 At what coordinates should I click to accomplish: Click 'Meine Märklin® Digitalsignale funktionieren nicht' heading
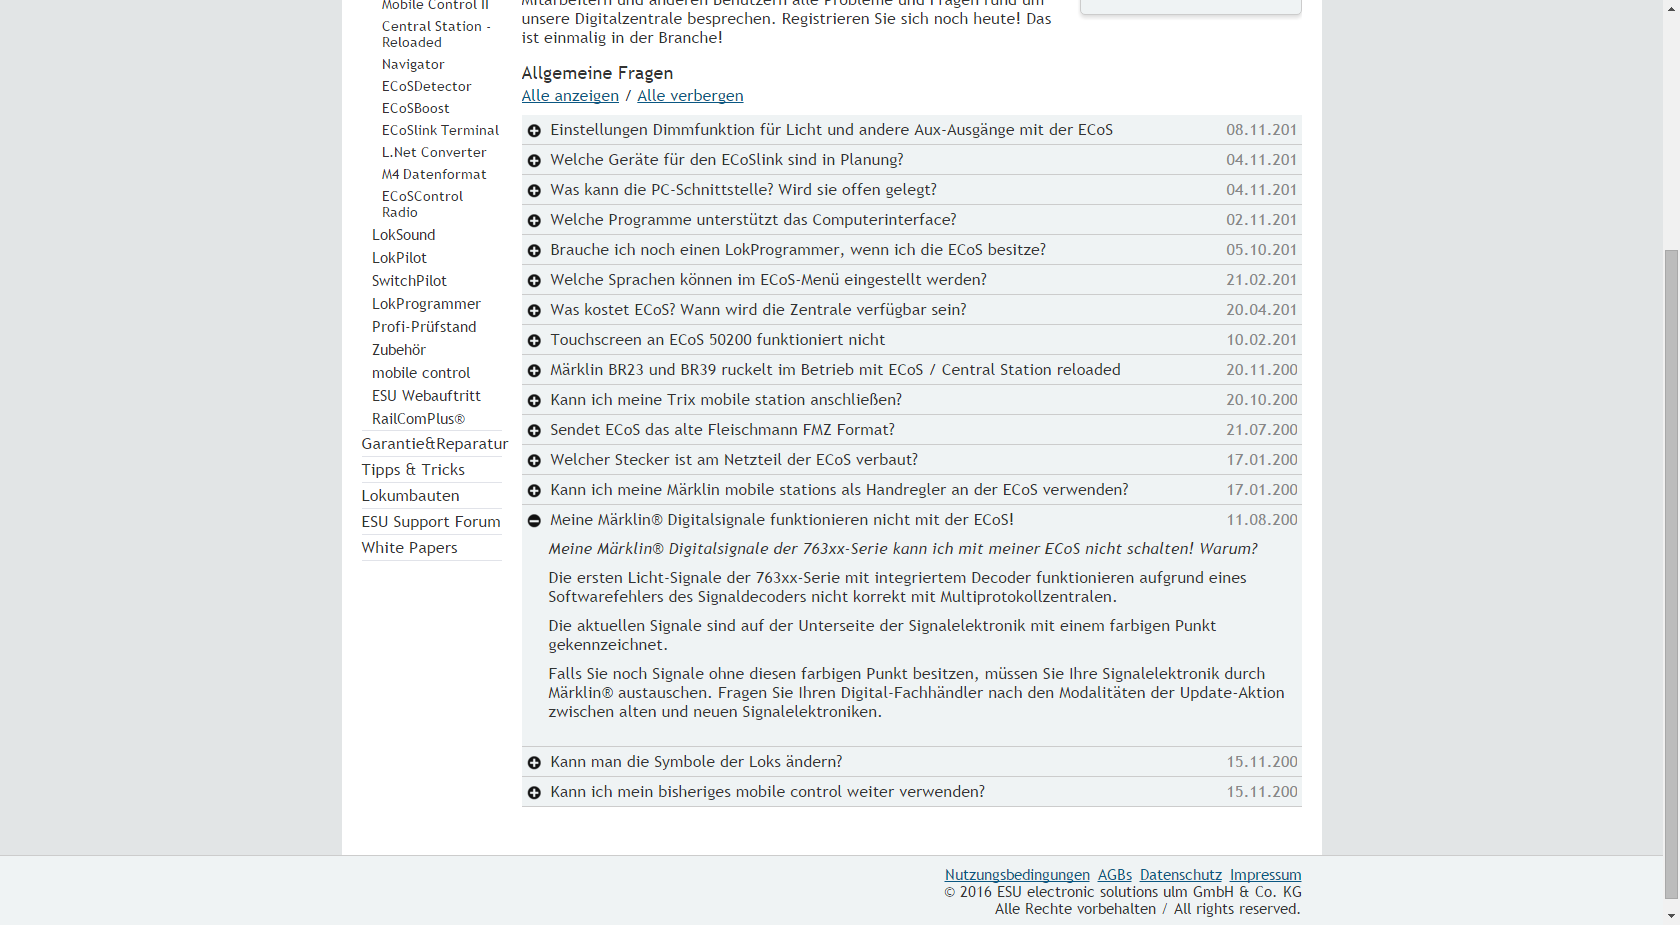(x=782, y=520)
